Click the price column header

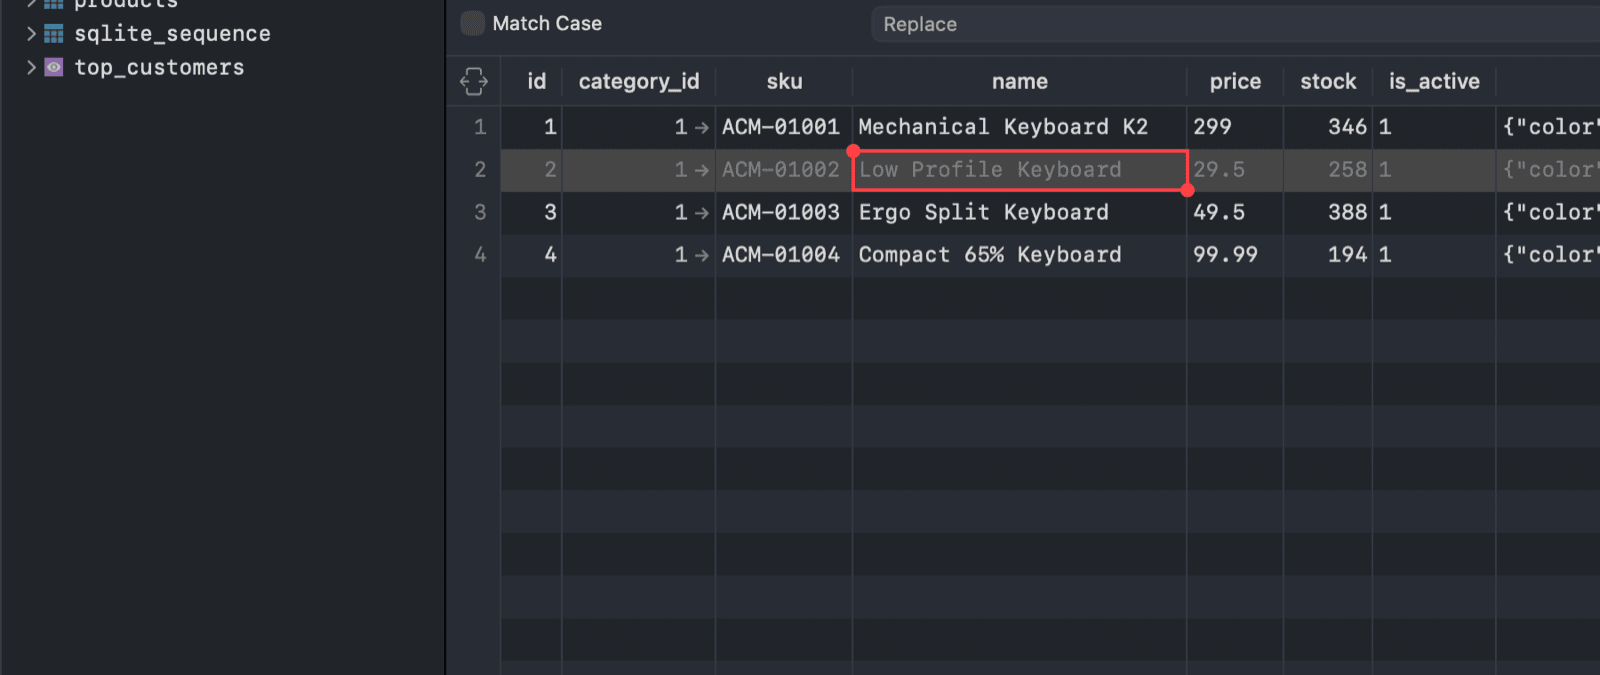(1235, 81)
